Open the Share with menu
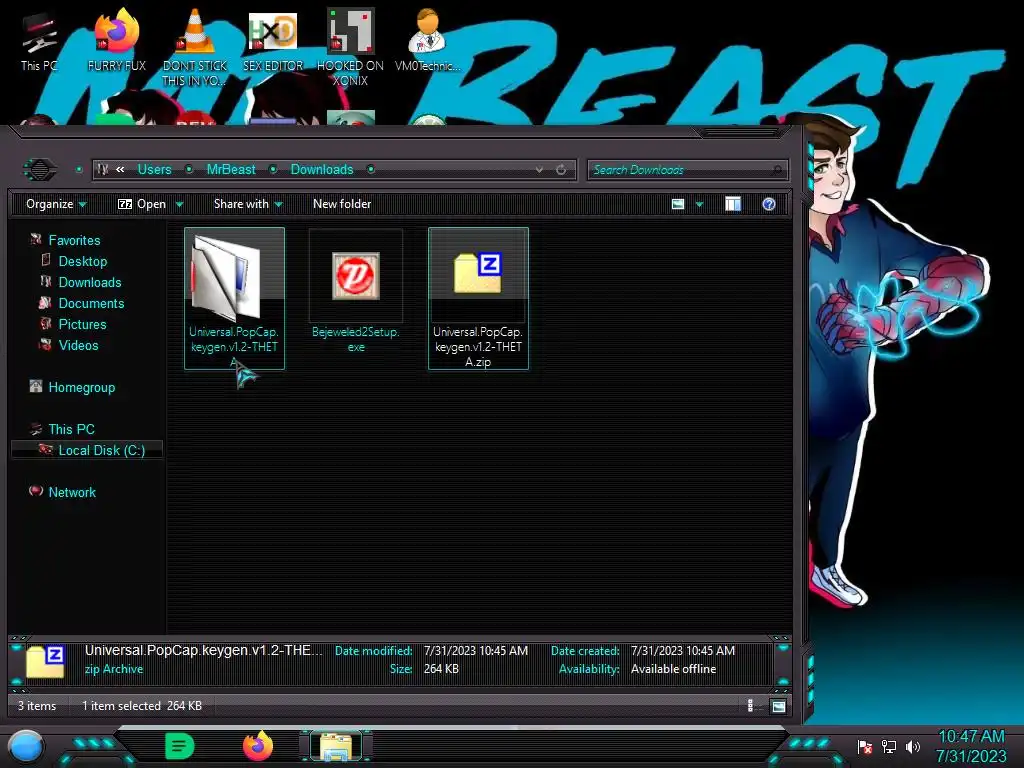 point(248,204)
